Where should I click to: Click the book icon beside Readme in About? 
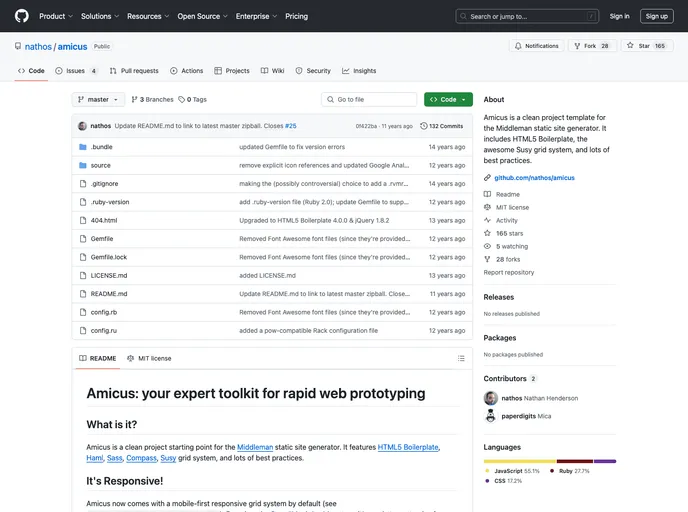point(487,194)
